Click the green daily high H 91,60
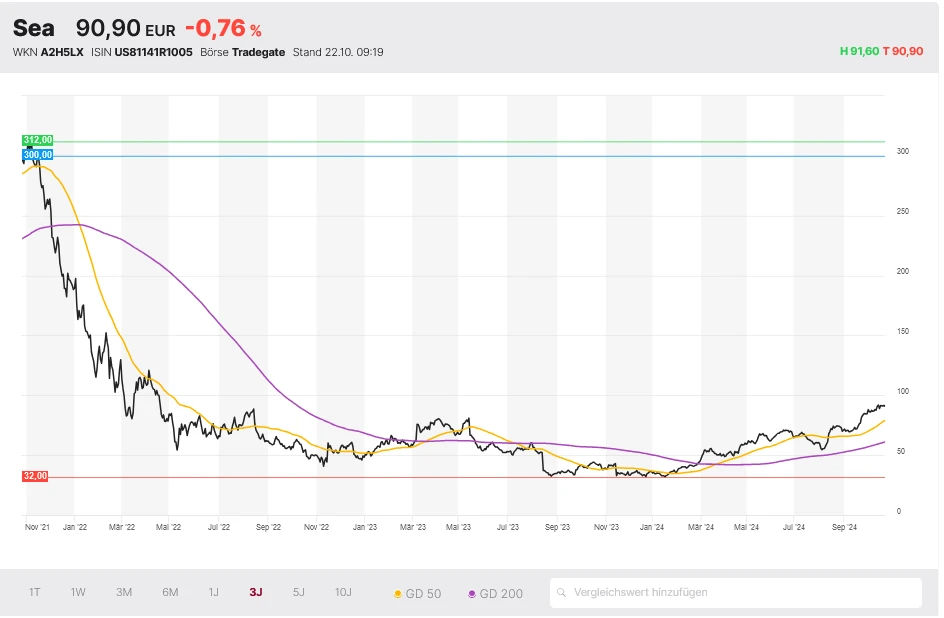 click(858, 51)
